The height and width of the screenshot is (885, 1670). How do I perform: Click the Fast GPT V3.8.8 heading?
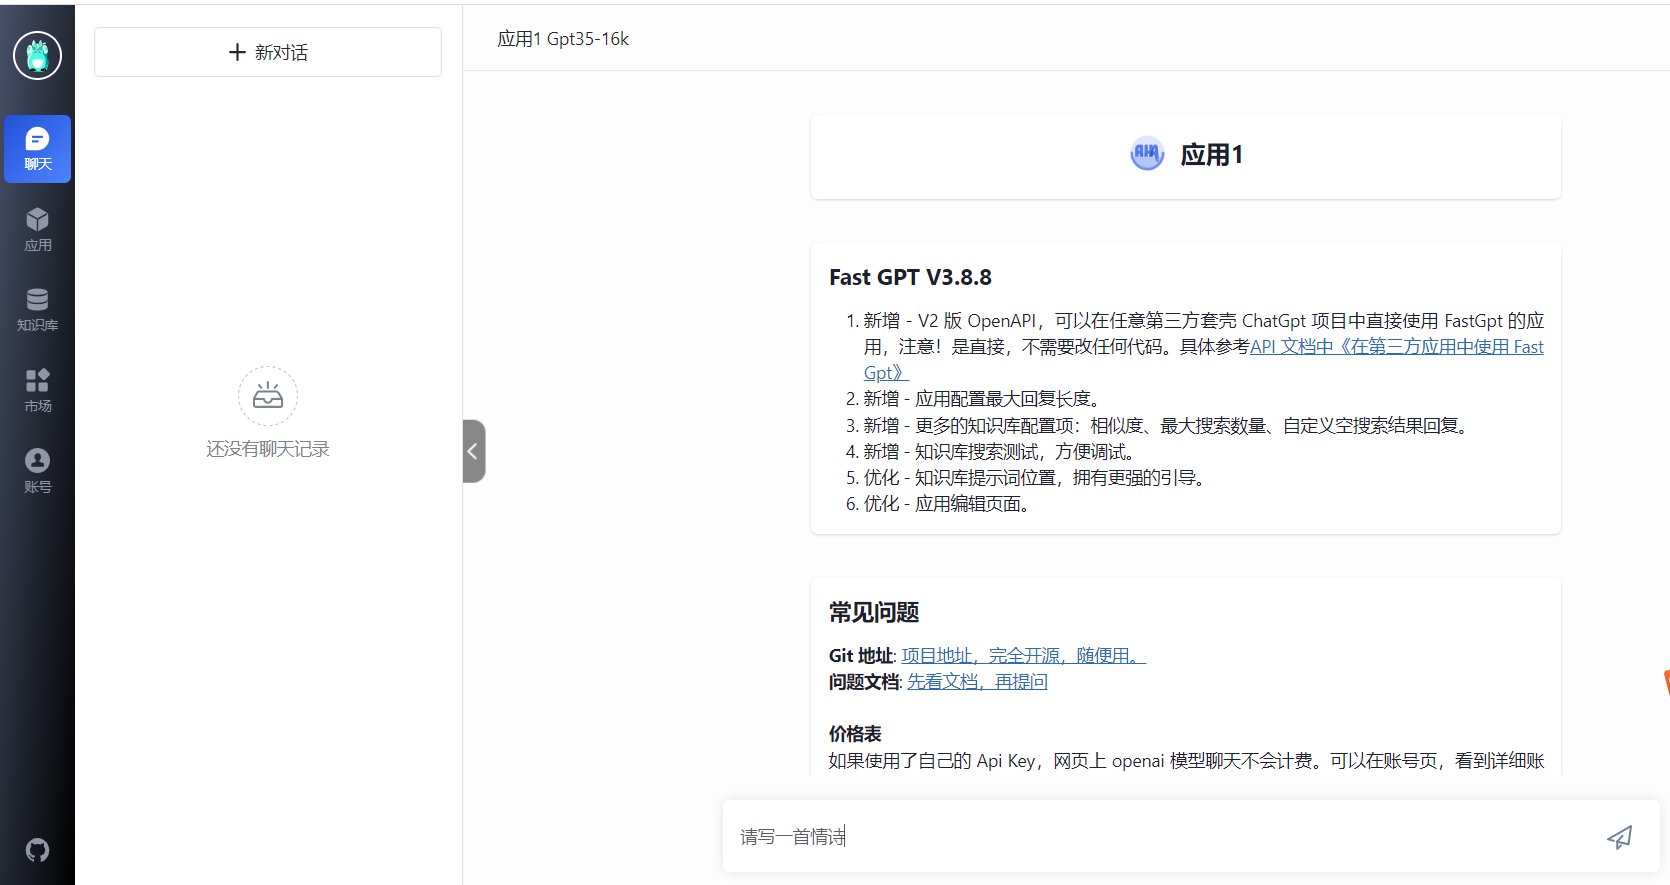[910, 277]
